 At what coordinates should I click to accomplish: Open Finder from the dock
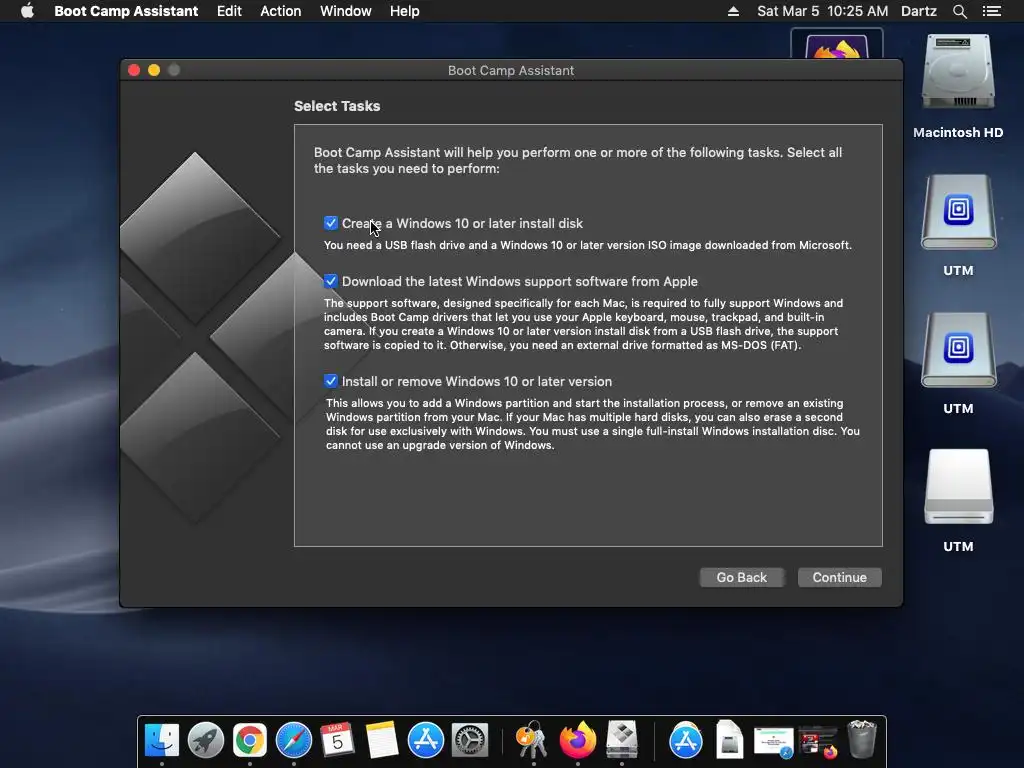click(x=162, y=741)
